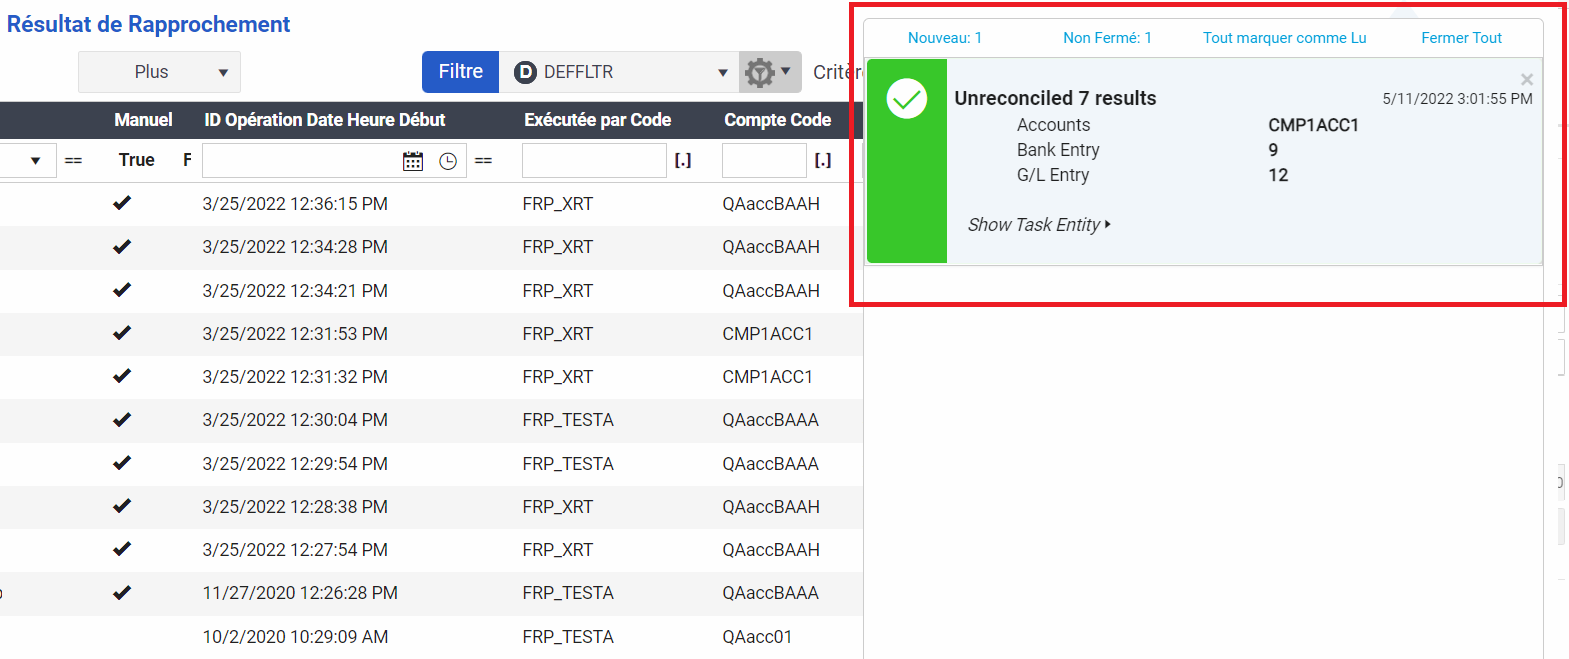Toggle Manuel checkmark for 11/27/2020 row
The image size is (1569, 659).
tap(122, 592)
